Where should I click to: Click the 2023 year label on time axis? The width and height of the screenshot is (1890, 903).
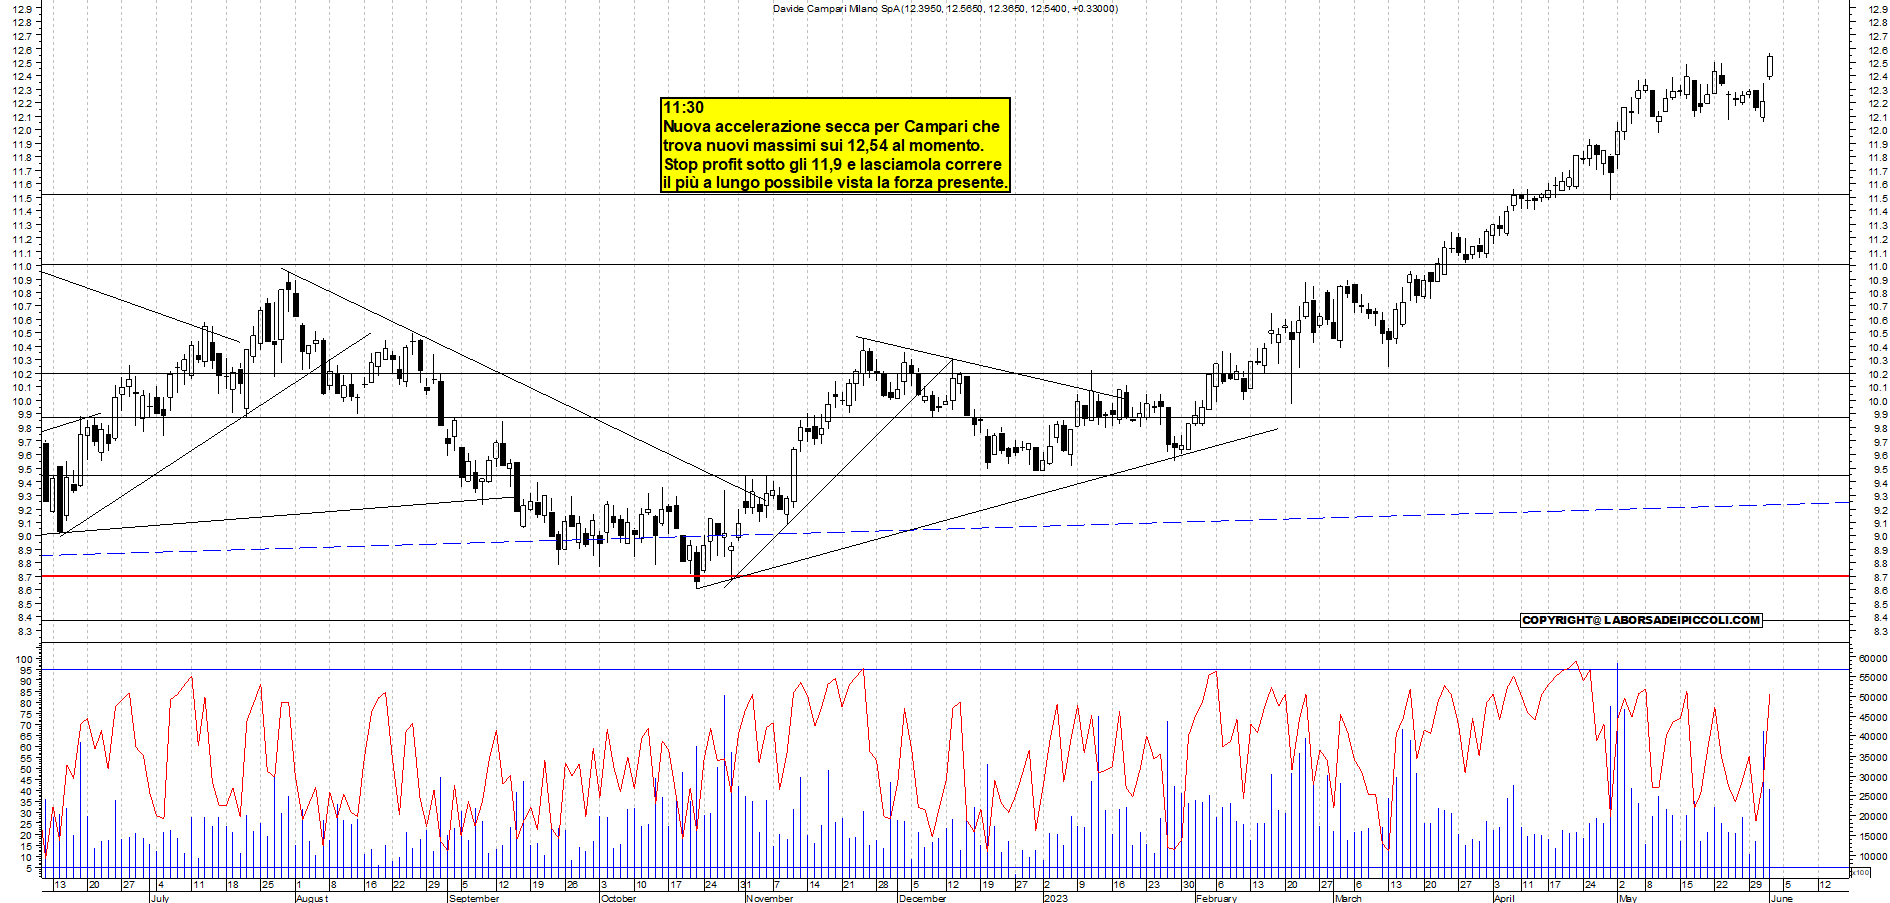tap(1055, 898)
